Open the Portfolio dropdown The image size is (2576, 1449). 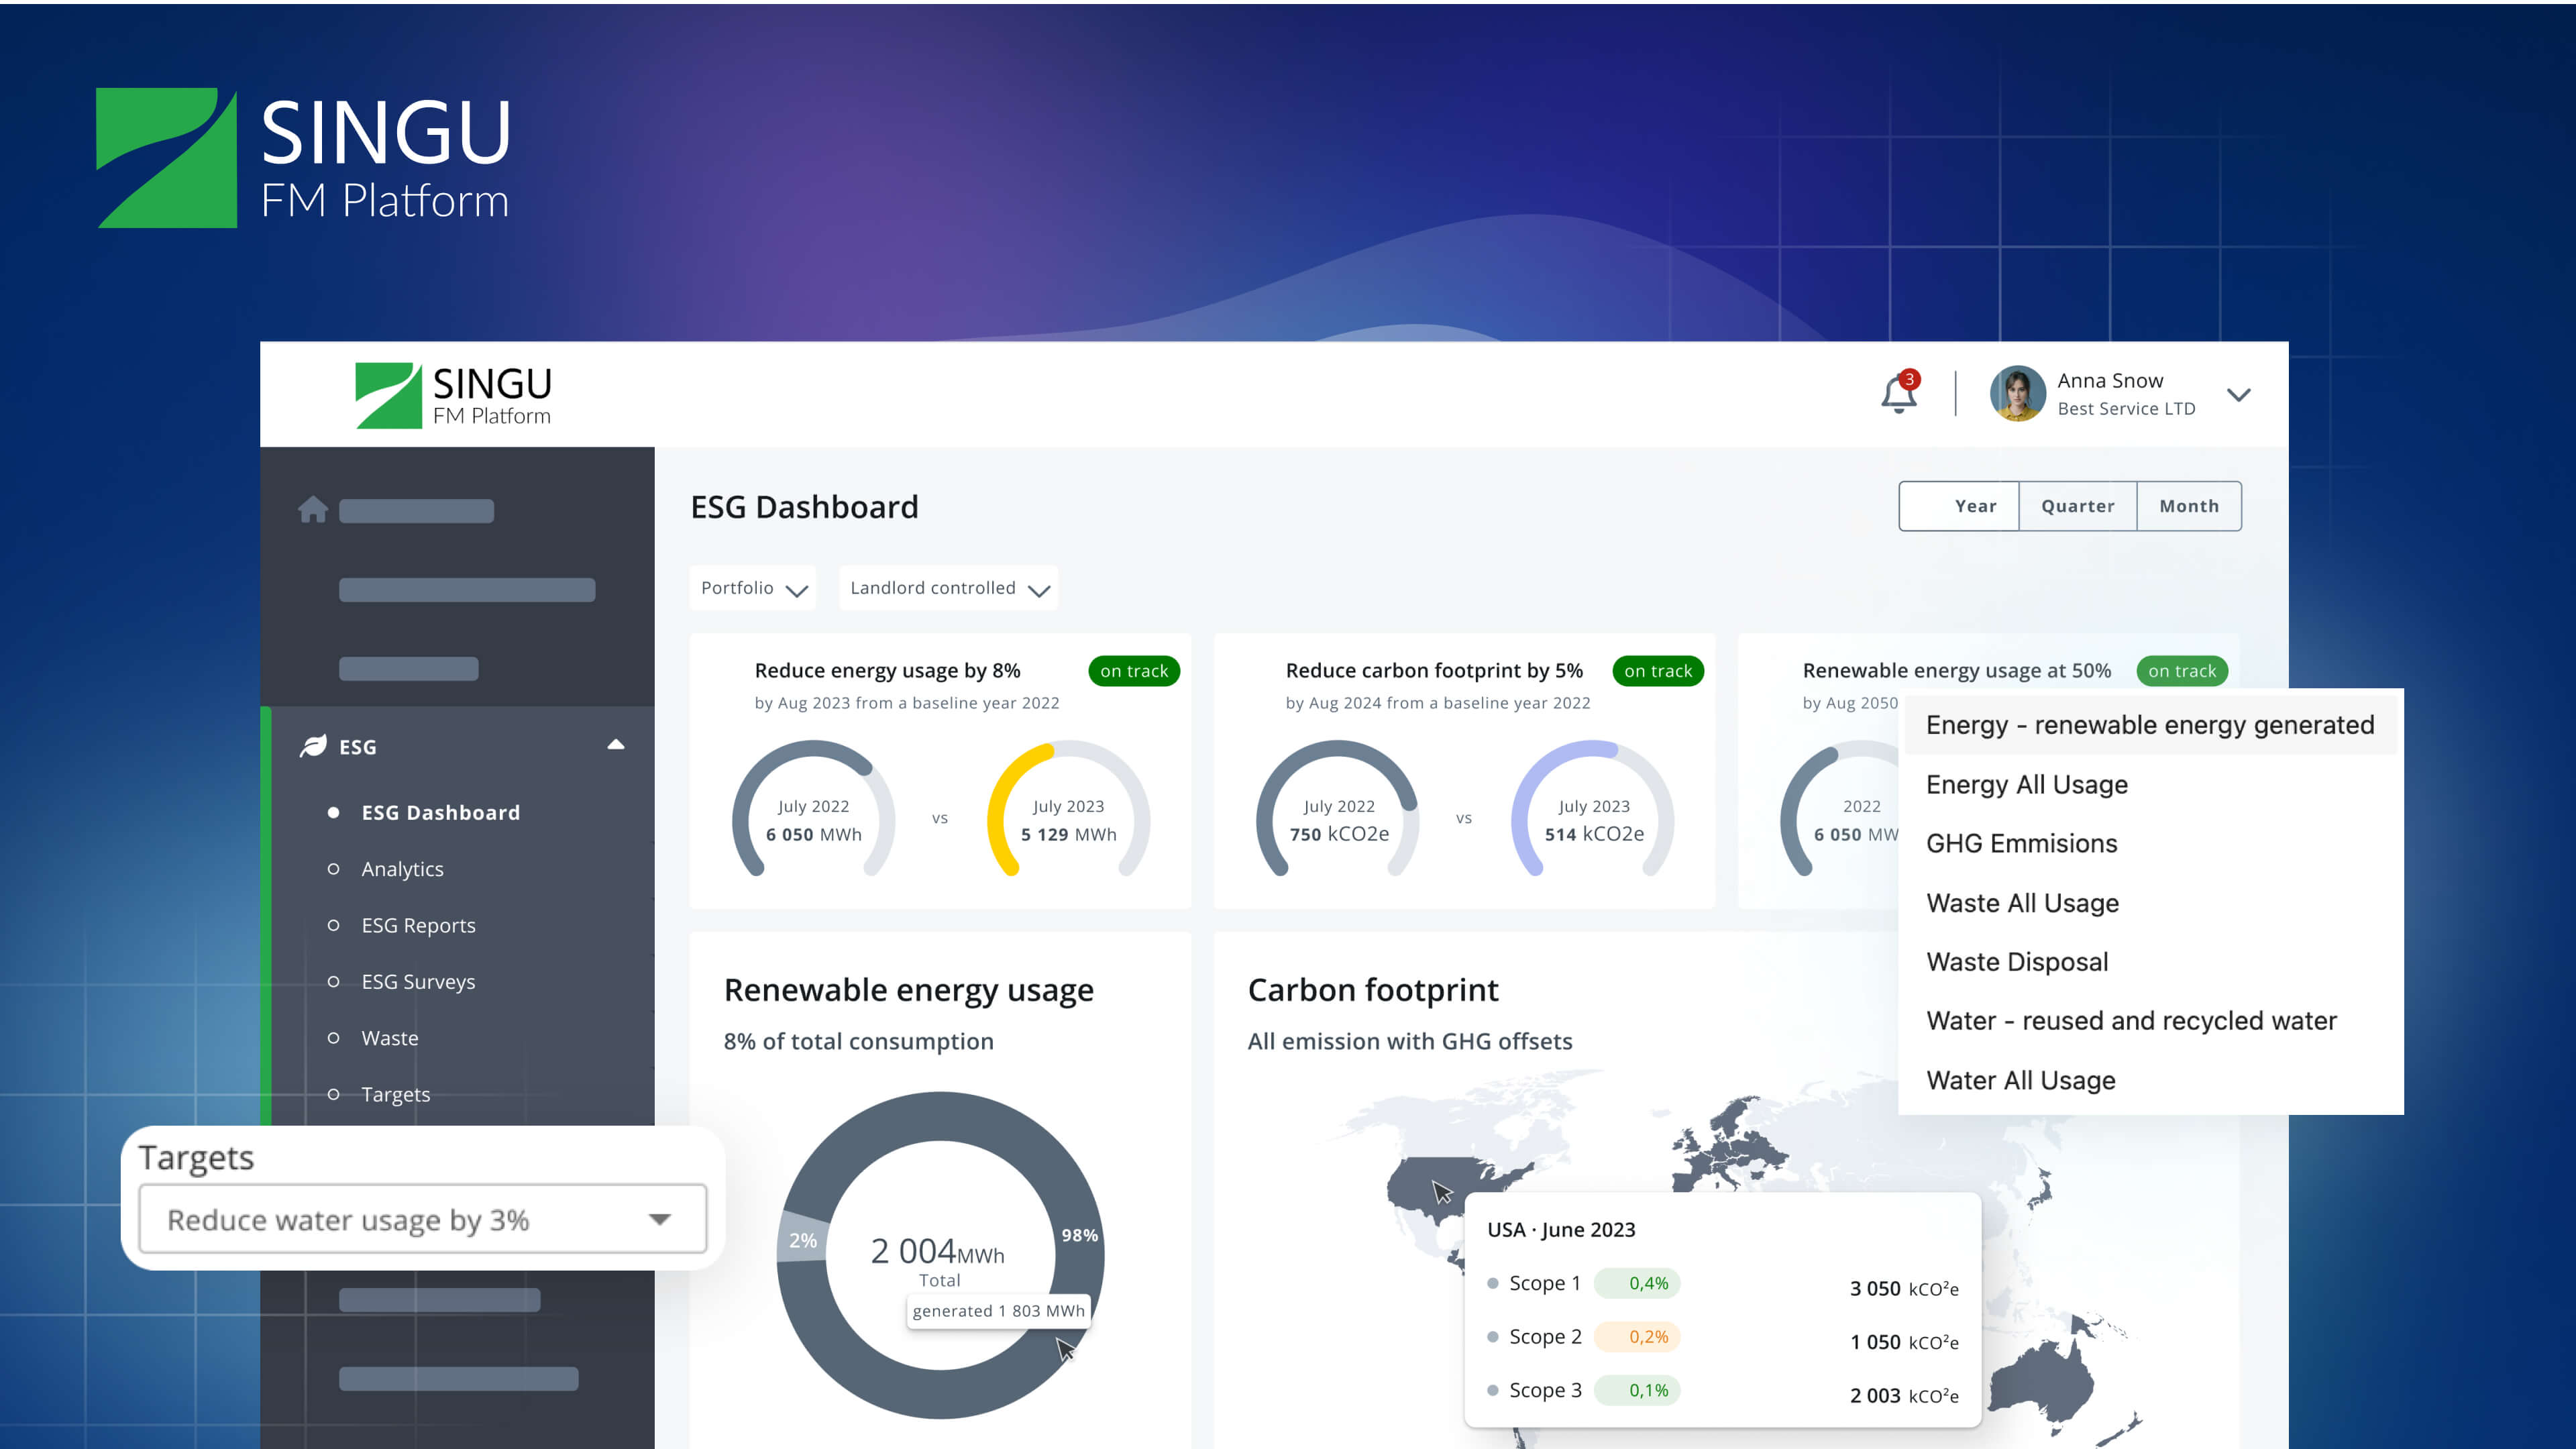click(751, 588)
